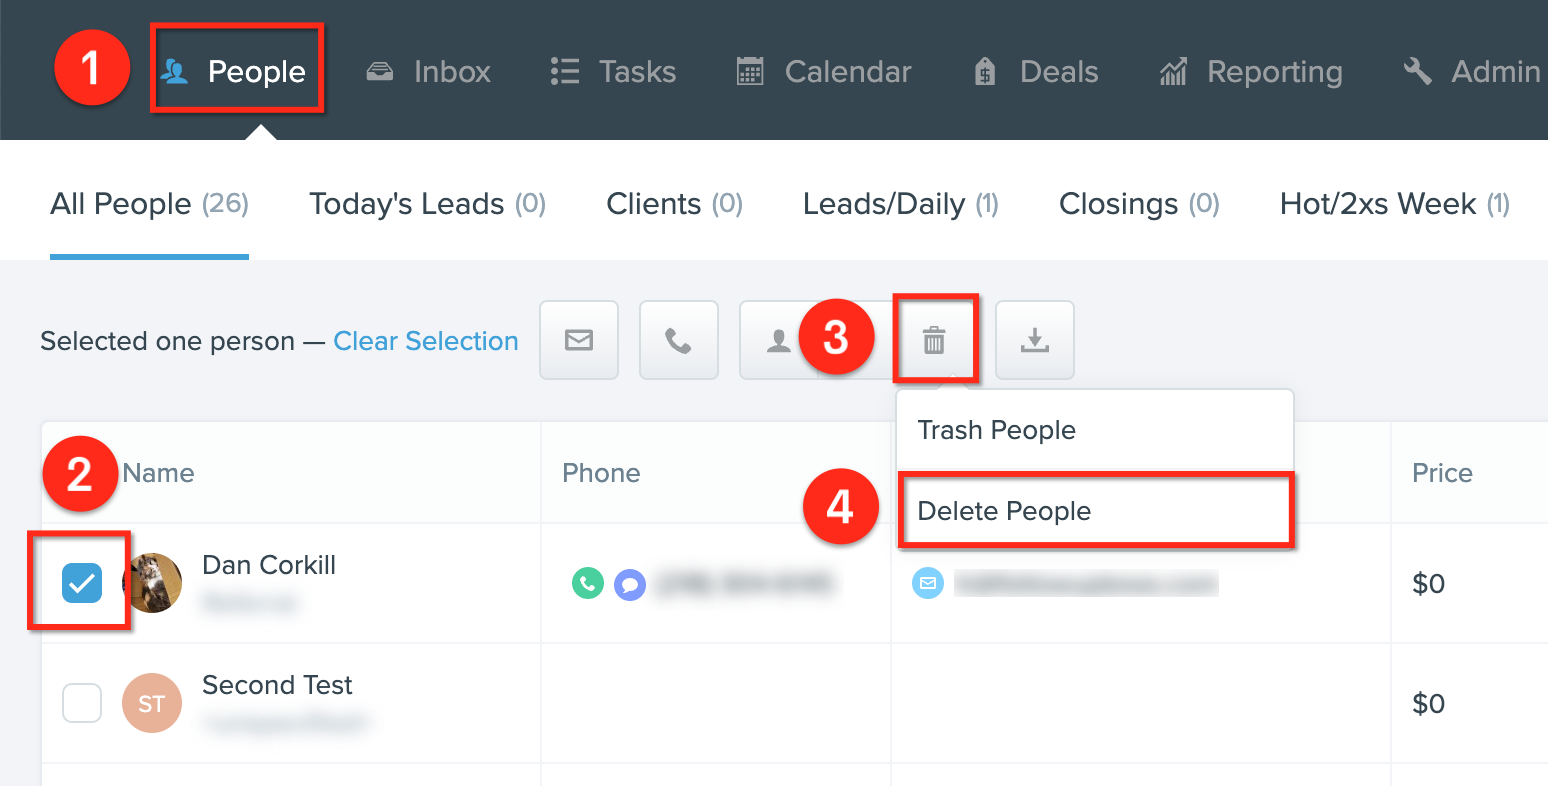Screen dimensions: 1548x786
Task: Click Second Test ST avatar
Action: point(152,703)
